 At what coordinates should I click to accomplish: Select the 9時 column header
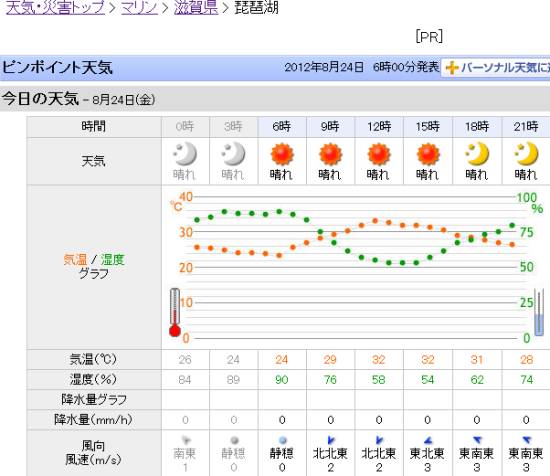(330, 126)
